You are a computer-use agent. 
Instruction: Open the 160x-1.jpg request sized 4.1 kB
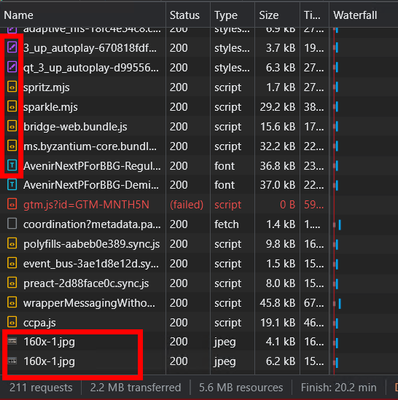49,342
